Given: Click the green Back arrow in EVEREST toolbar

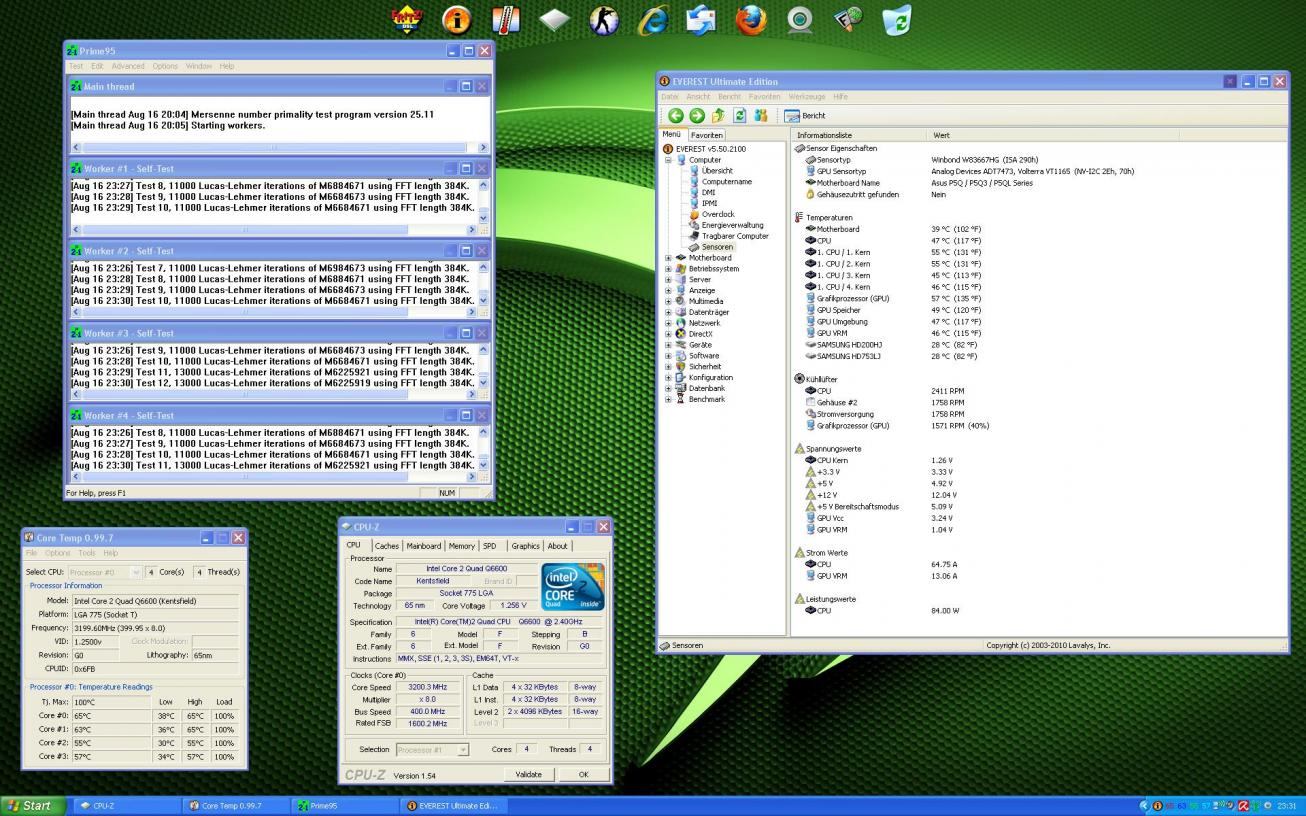Looking at the screenshot, I should [x=676, y=116].
